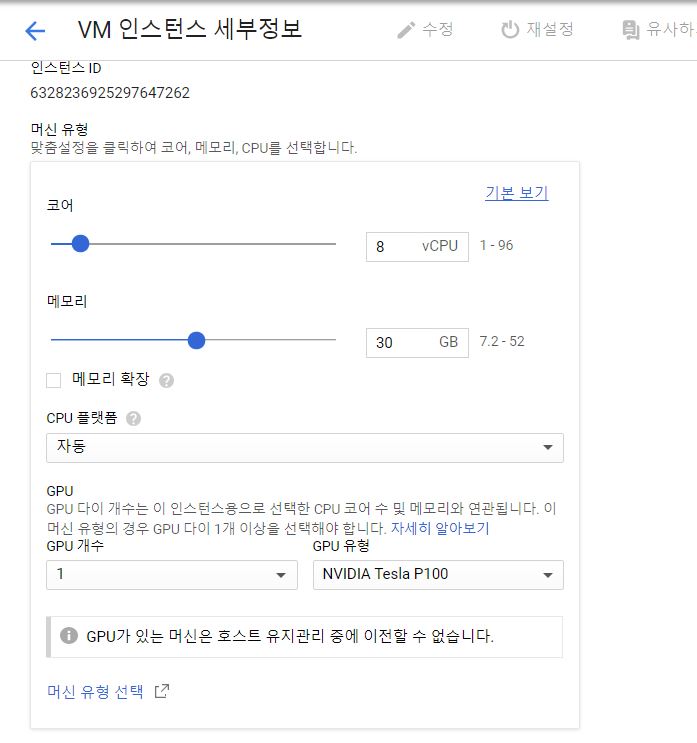Click the 코어 slider handle
The image size is (697, 743).
81,243
